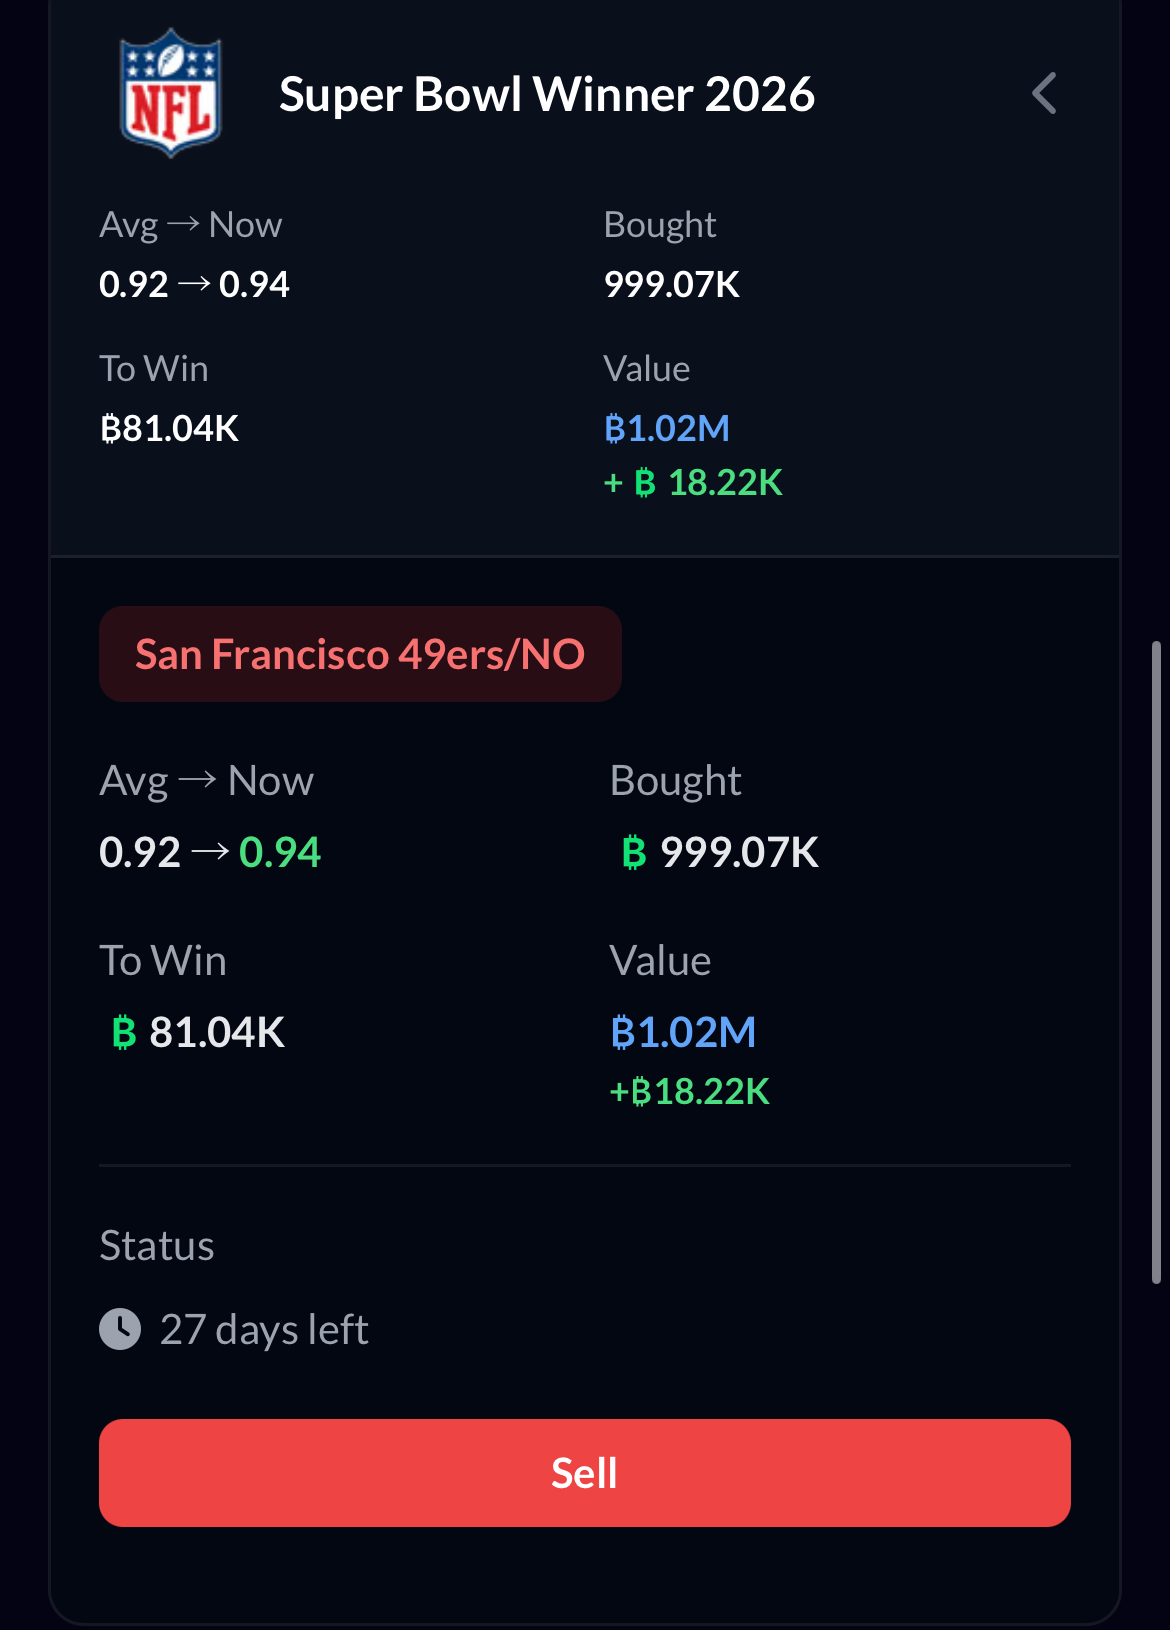Click the NFL shield logo
Image resolution: width=1170 pixels, height=1630 pixels.
[x=170, y=93]
